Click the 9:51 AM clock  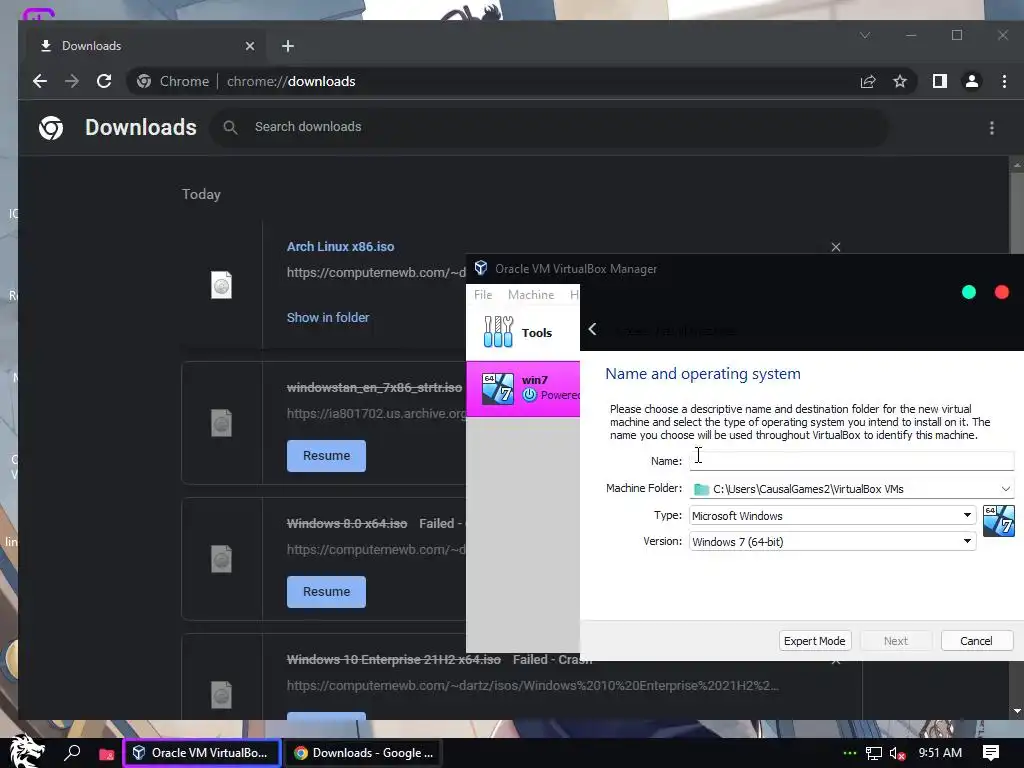[x=940, y=753]
